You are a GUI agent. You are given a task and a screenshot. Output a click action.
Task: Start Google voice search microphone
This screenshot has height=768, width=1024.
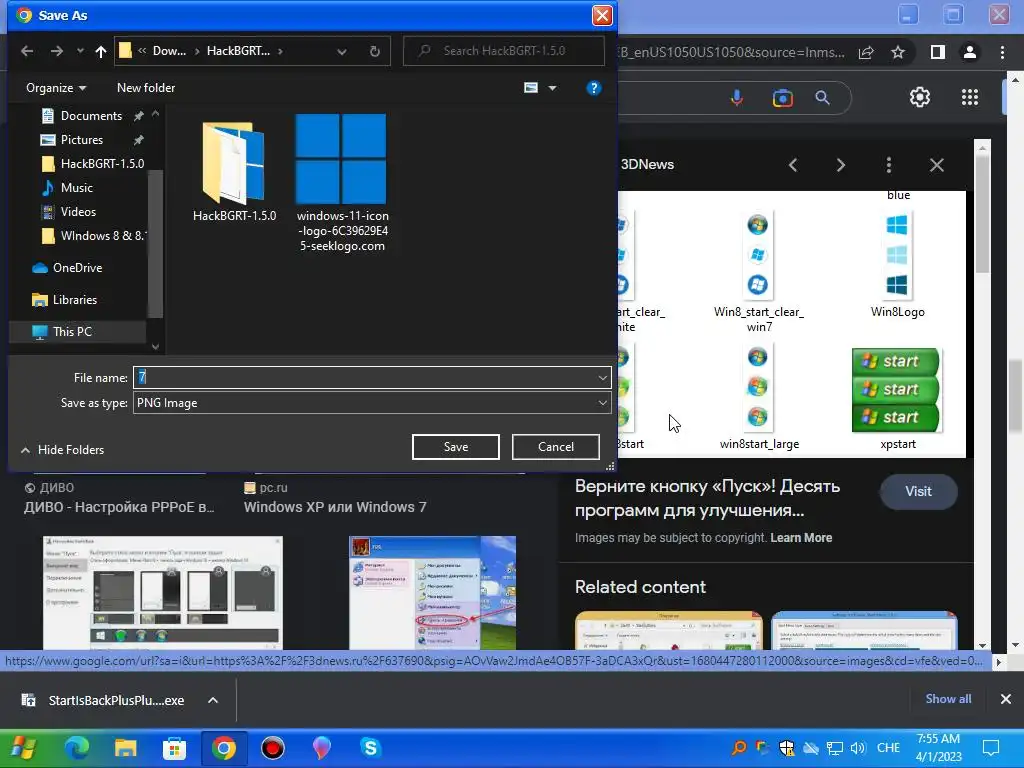click(x=737, y=98)
